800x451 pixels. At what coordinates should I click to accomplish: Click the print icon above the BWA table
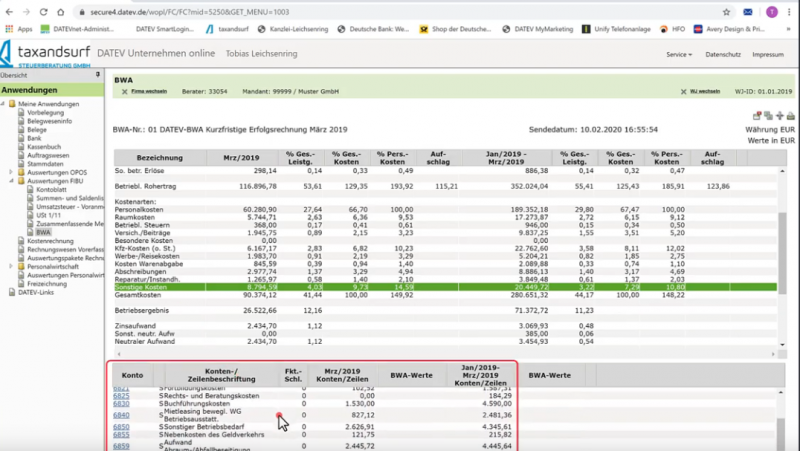coord(791,116)
